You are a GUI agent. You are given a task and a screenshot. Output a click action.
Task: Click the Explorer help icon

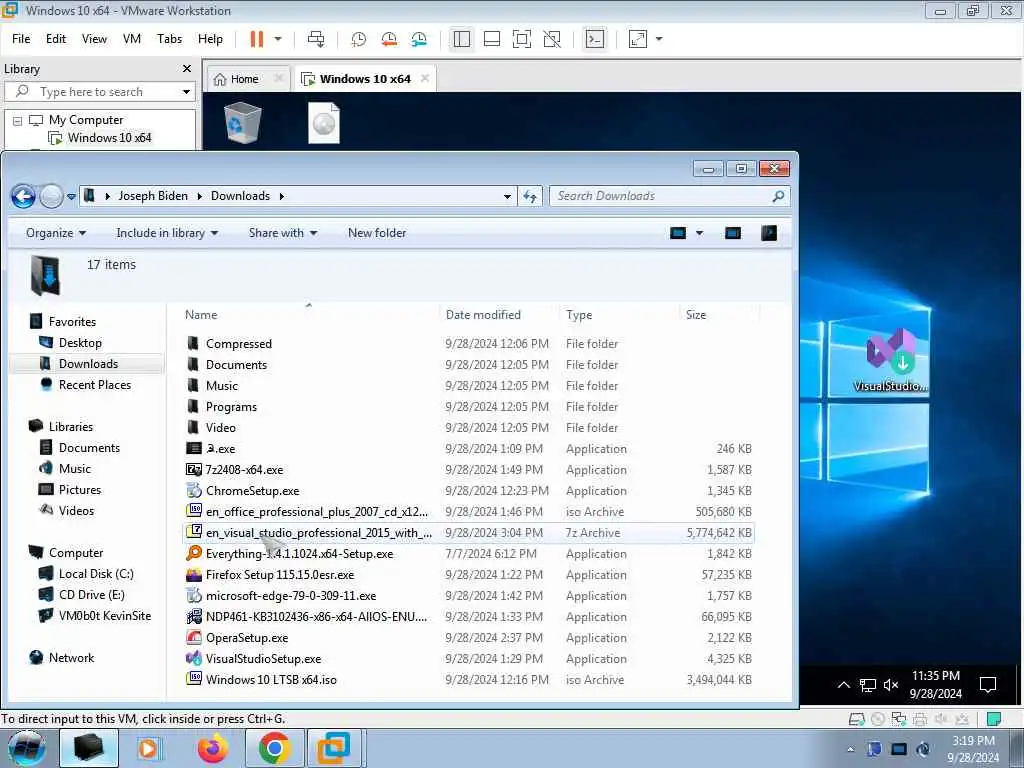[x=769, y=233]
